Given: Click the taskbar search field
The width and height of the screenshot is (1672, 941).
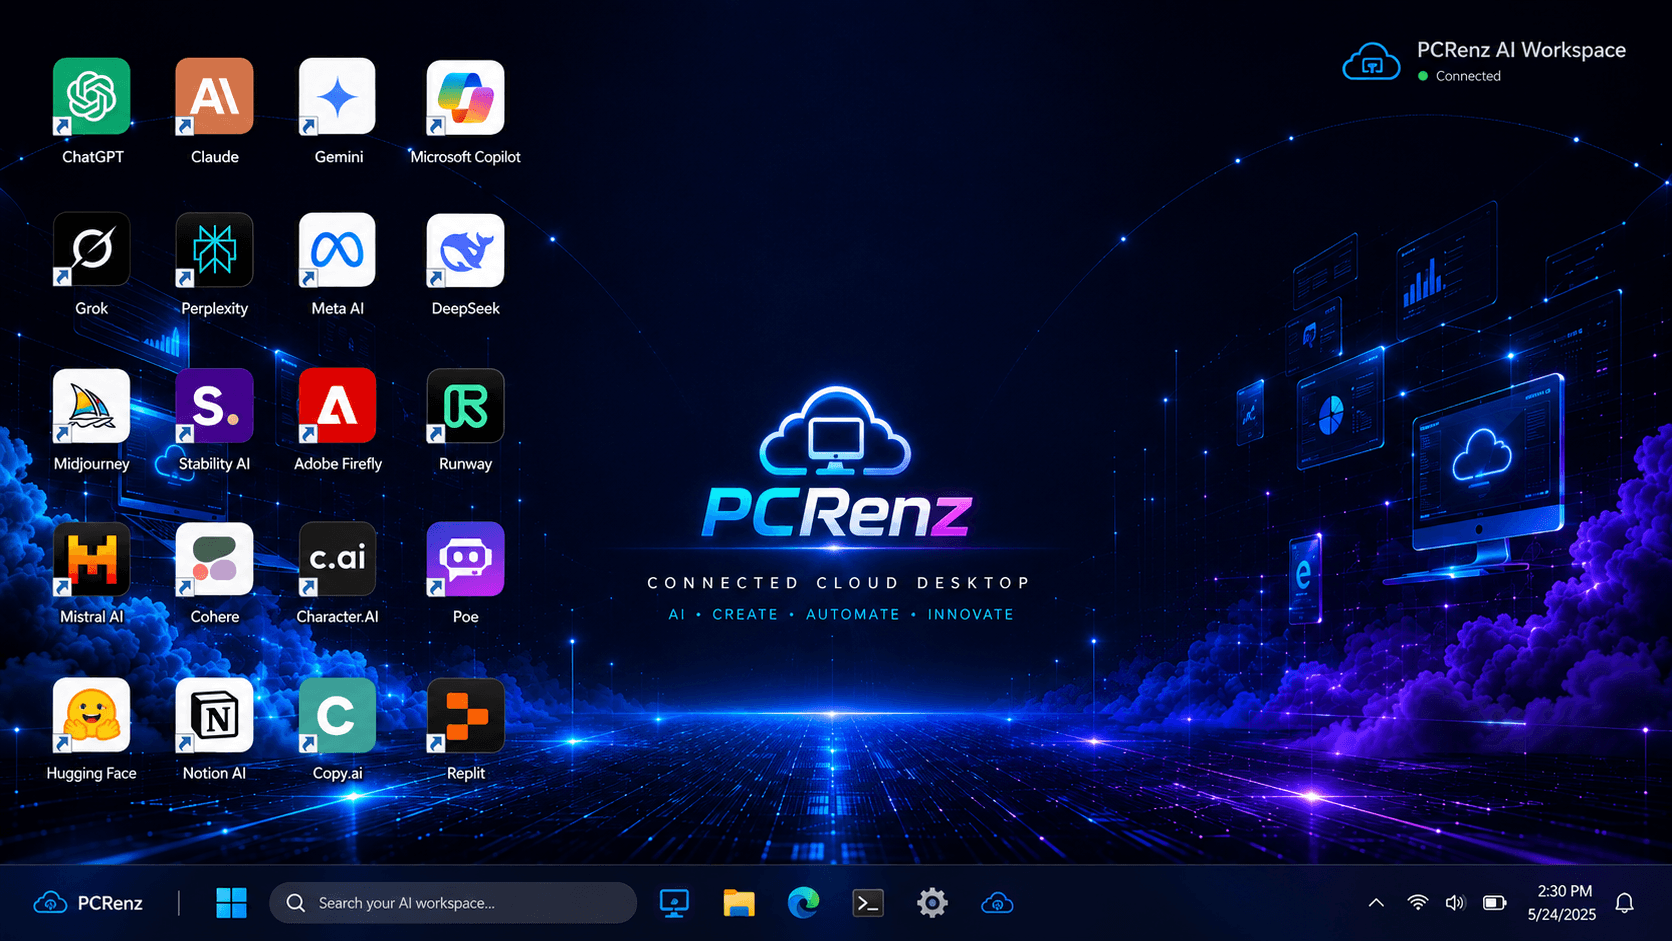Looking at the screenshot, I should (453, 903).
